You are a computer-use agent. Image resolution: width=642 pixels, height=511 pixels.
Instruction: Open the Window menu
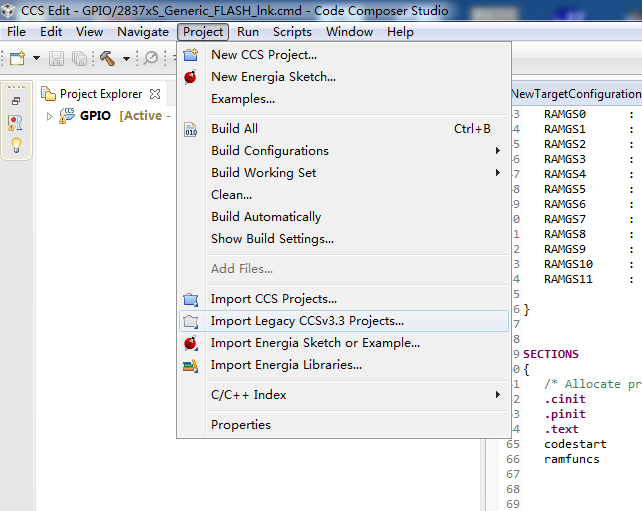tap(349, 32)
